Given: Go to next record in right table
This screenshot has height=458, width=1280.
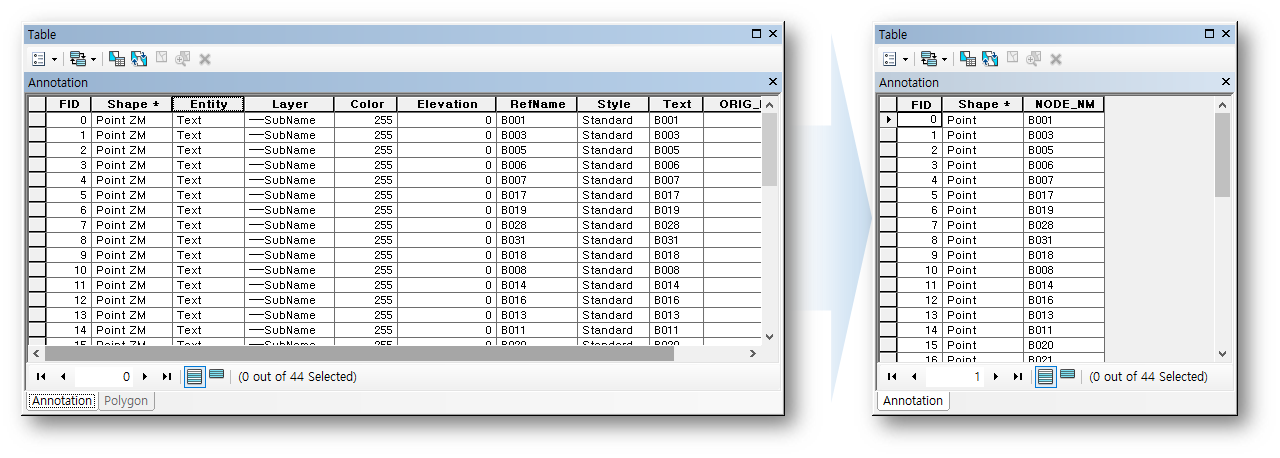Looking at the screenshot, I should tap(995, 377).
